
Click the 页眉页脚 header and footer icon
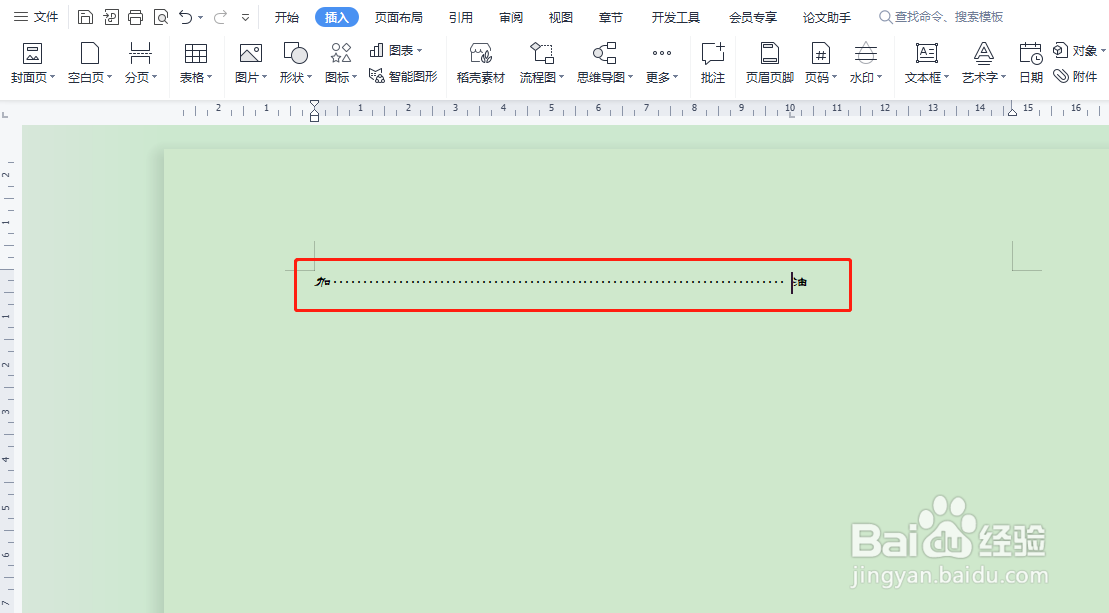coord(770,54)
